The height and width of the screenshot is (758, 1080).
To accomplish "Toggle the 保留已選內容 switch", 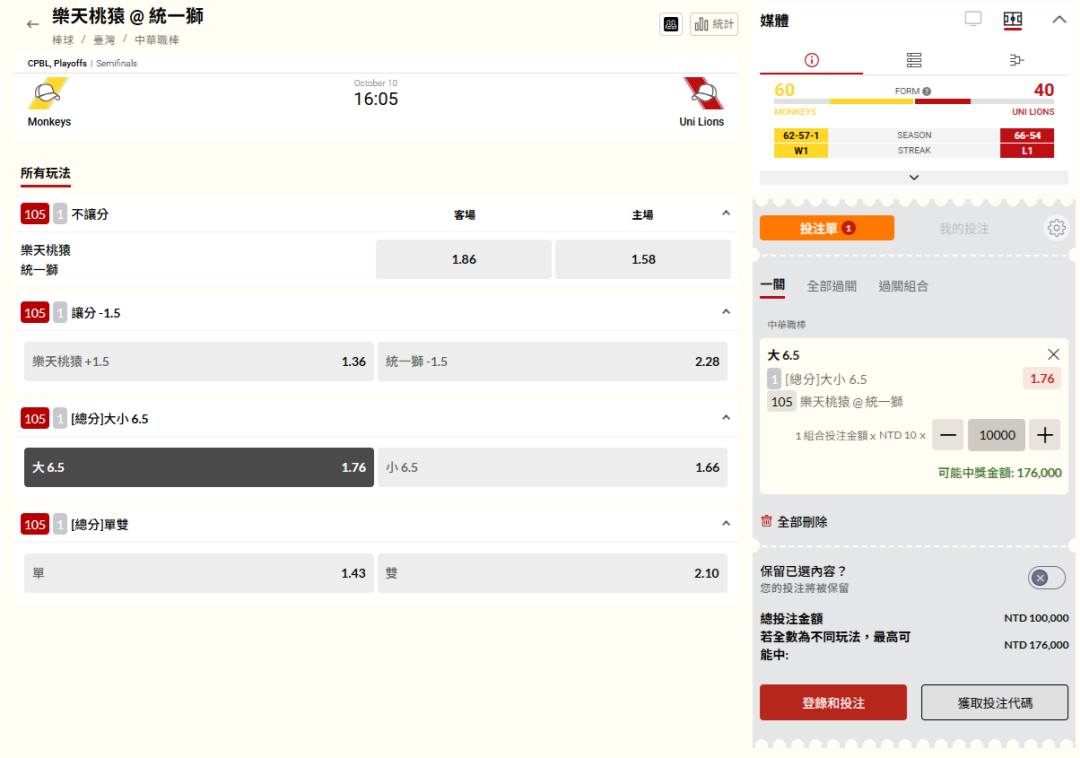I will tap(1045, 578).
